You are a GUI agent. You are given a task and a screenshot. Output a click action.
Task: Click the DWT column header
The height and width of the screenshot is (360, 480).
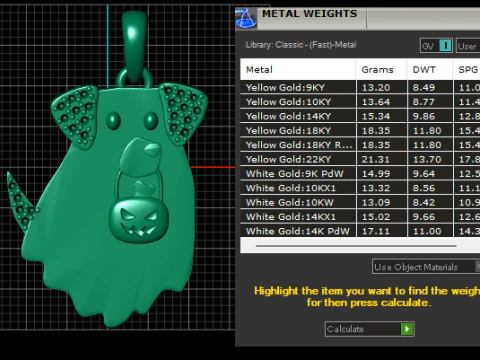(x=430, y=69)
